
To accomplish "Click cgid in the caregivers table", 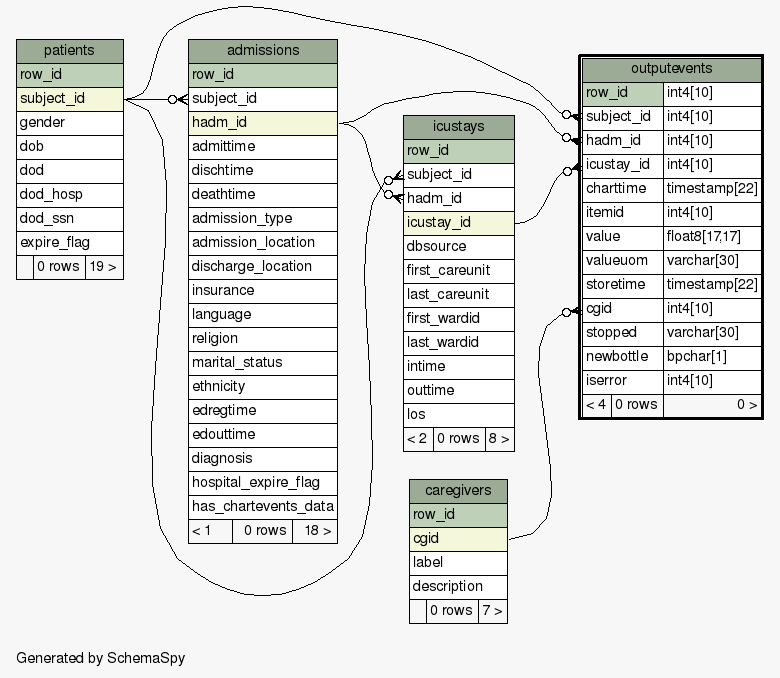I will (458, 539).
